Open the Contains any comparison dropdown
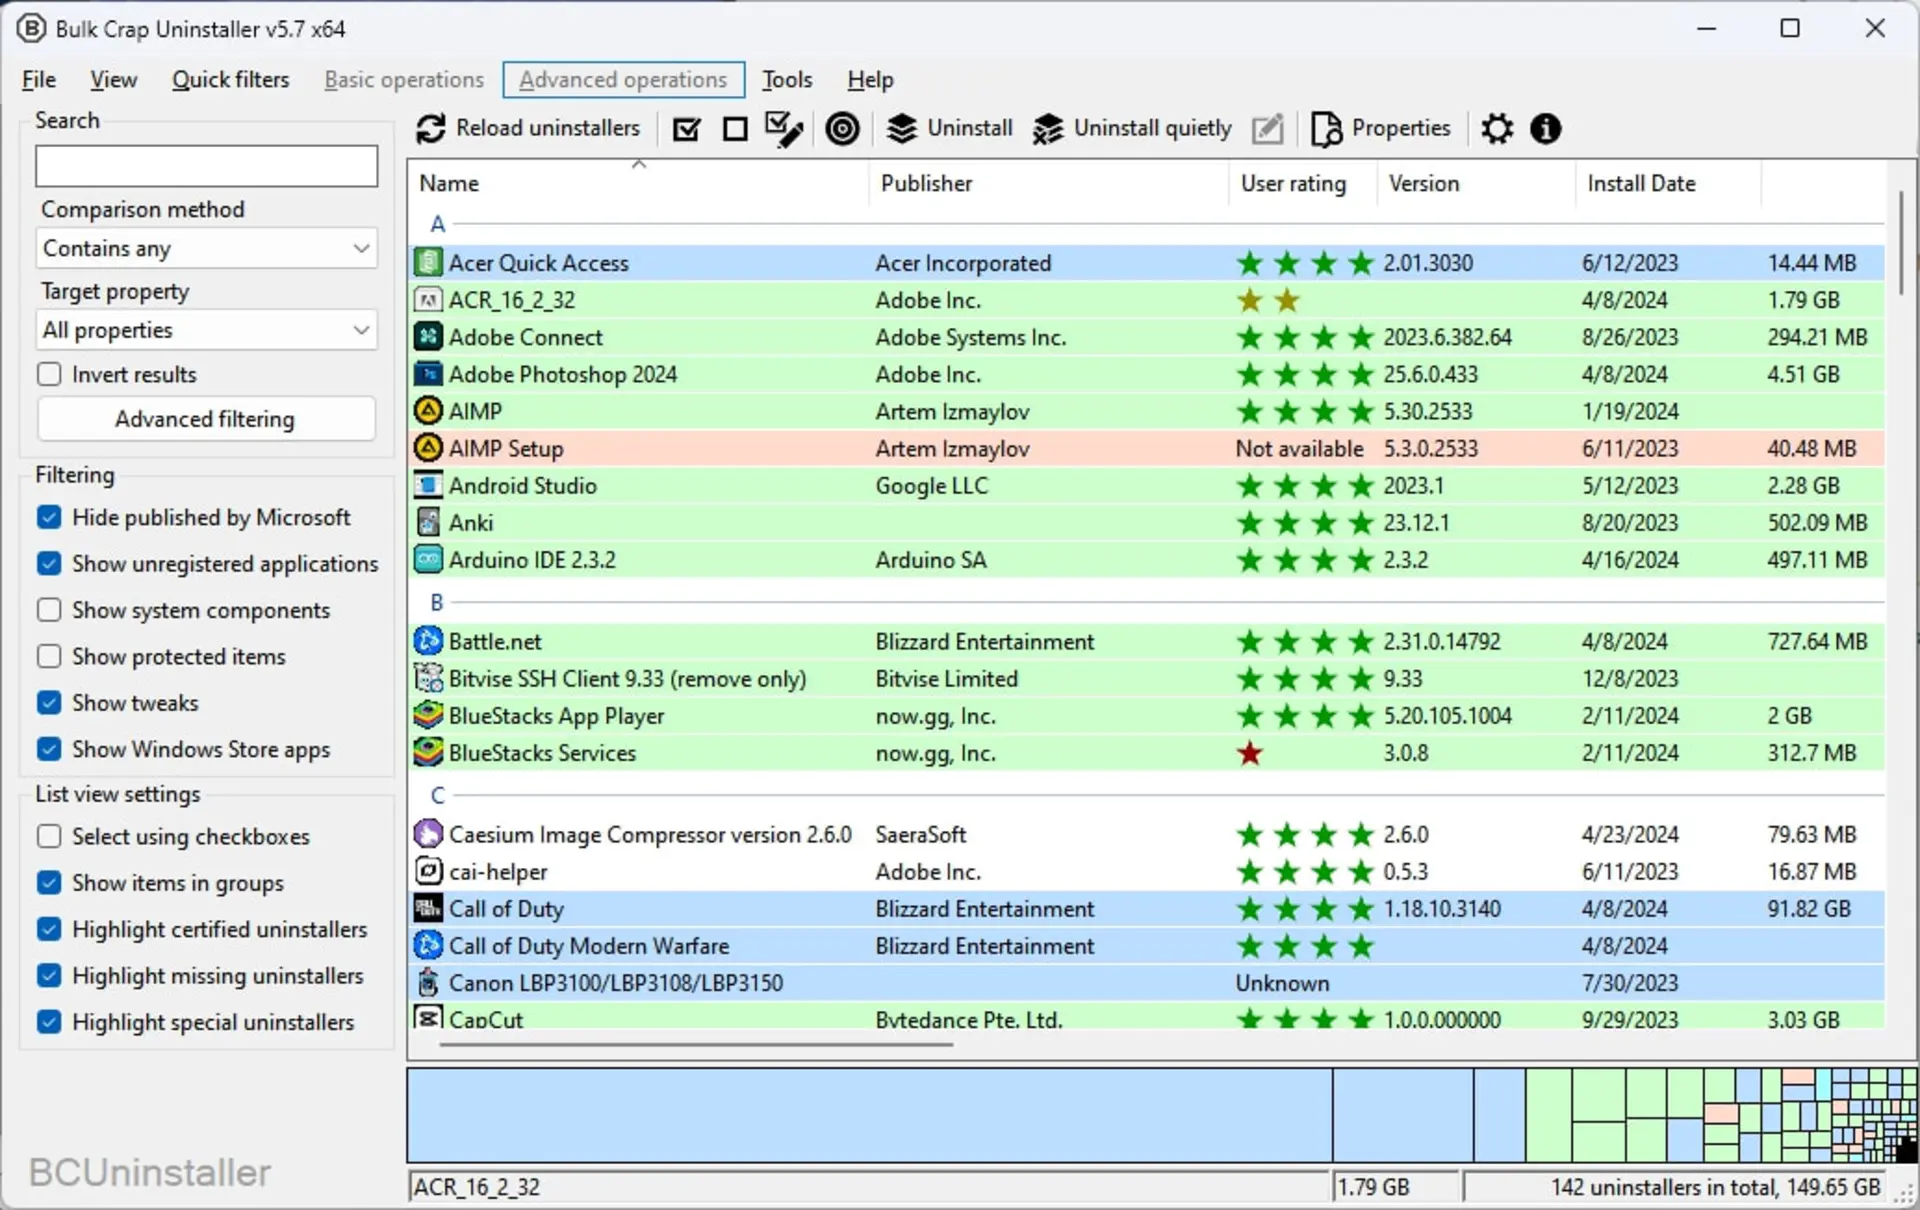The width and height of the screenshot is (1920, 1210). [x=207, y=248]
